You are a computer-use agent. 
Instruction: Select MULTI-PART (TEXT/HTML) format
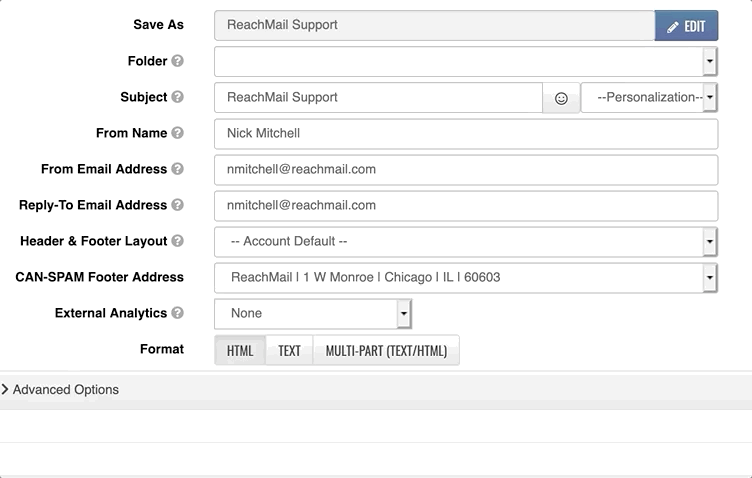[x=386, y=350]
